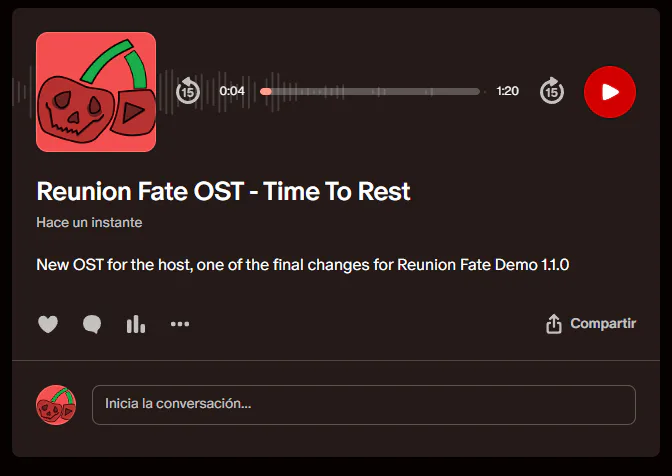672x476 pixels.
Task: Click the 0:04 elapsed time label
Action: (x=232, y=91)
